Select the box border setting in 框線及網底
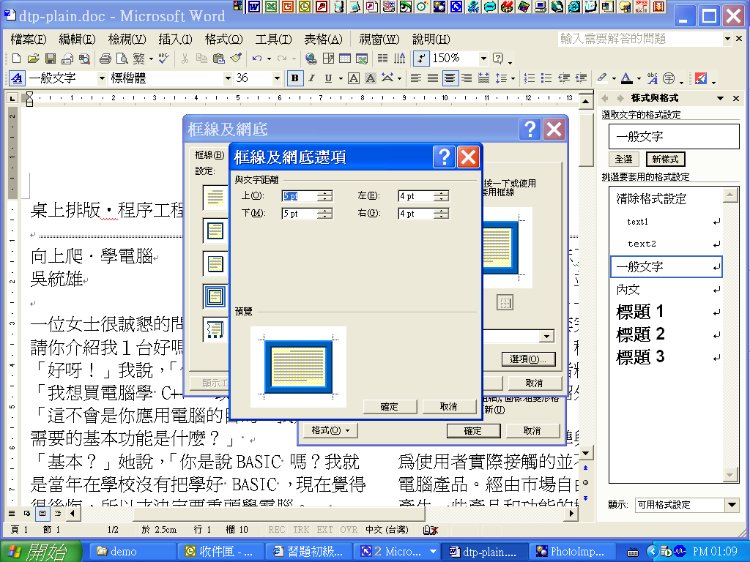Image resolution: width=750 pixels, height=562 pixels. (215, 231)
